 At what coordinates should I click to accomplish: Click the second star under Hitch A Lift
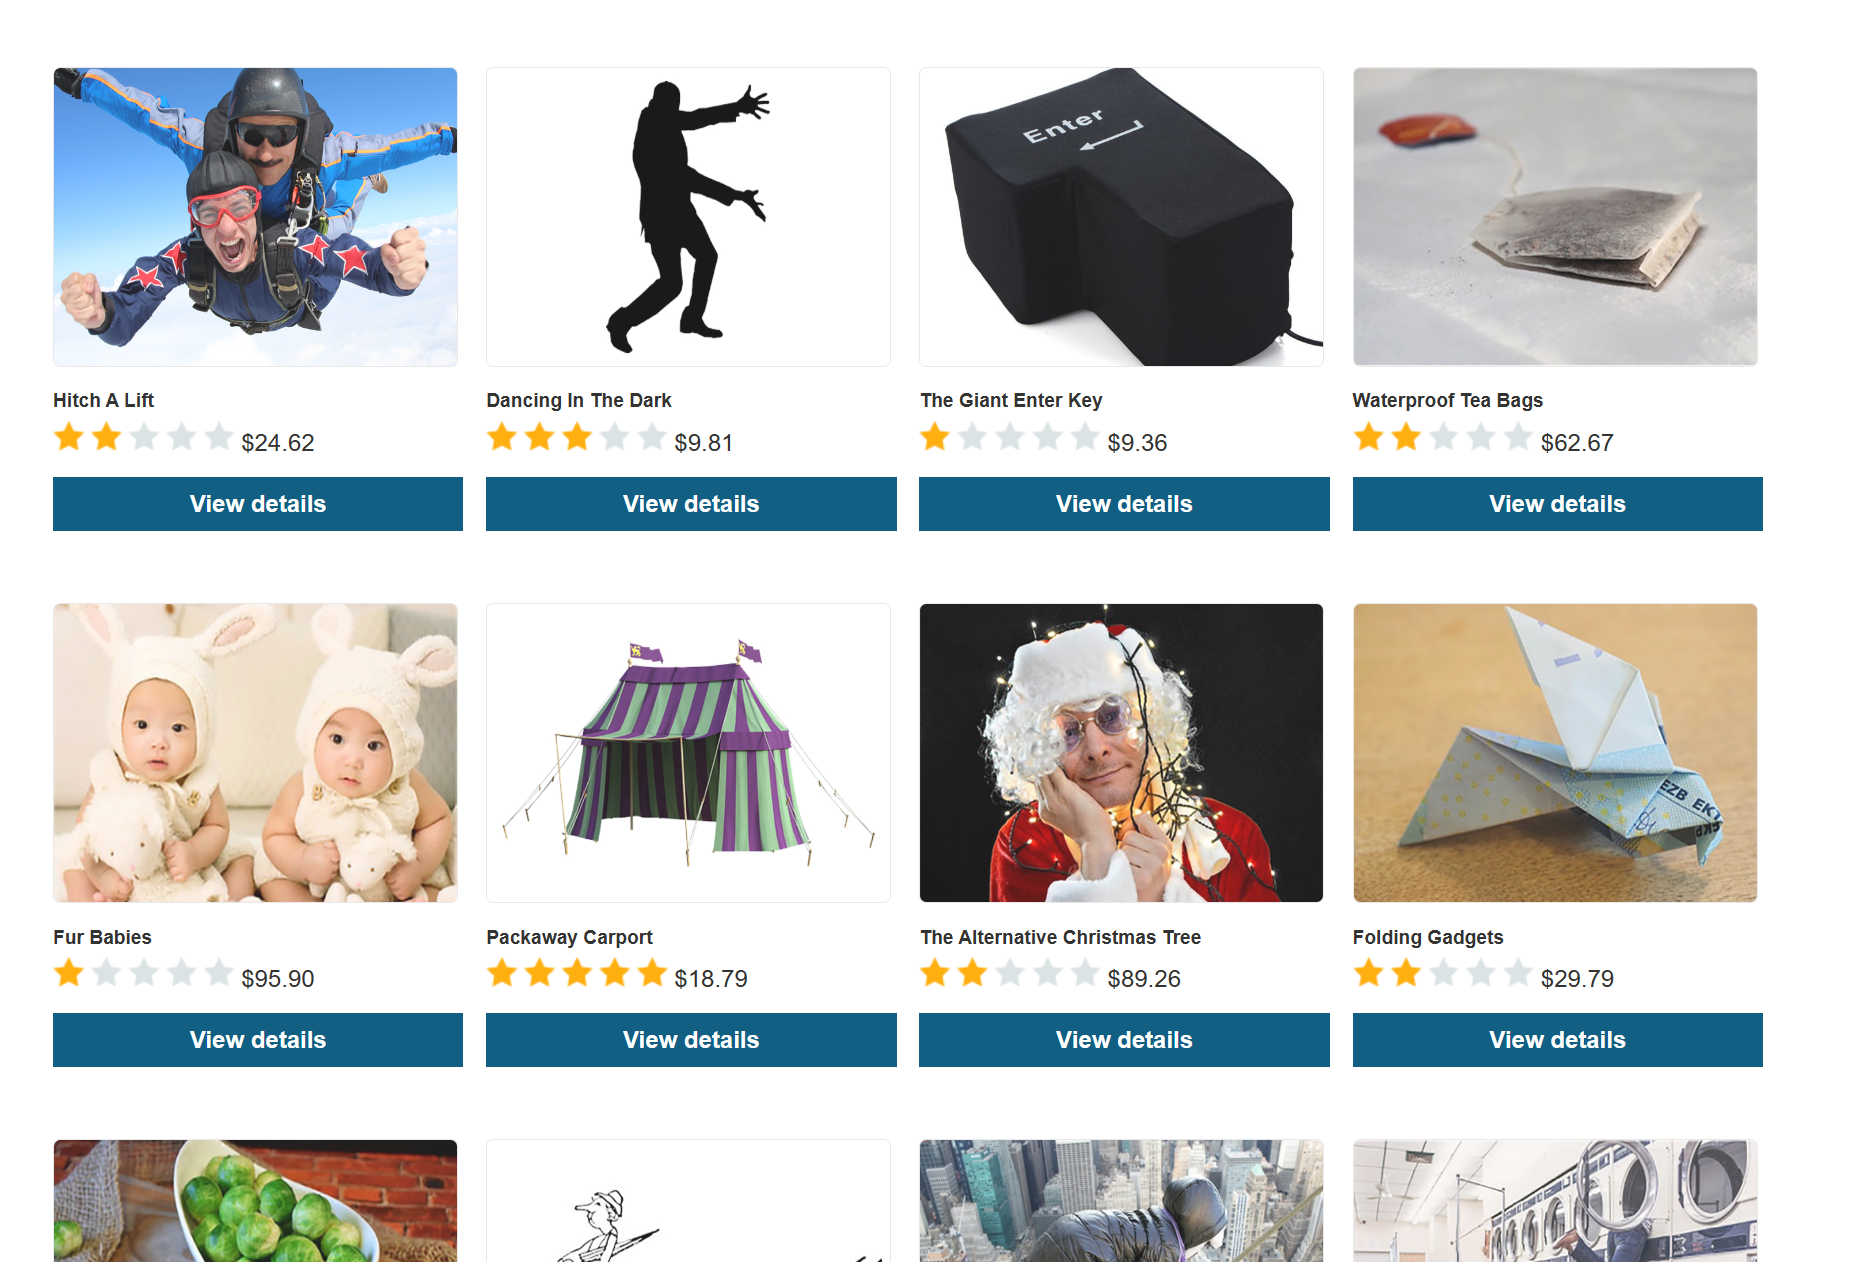(x=106, y=437)
